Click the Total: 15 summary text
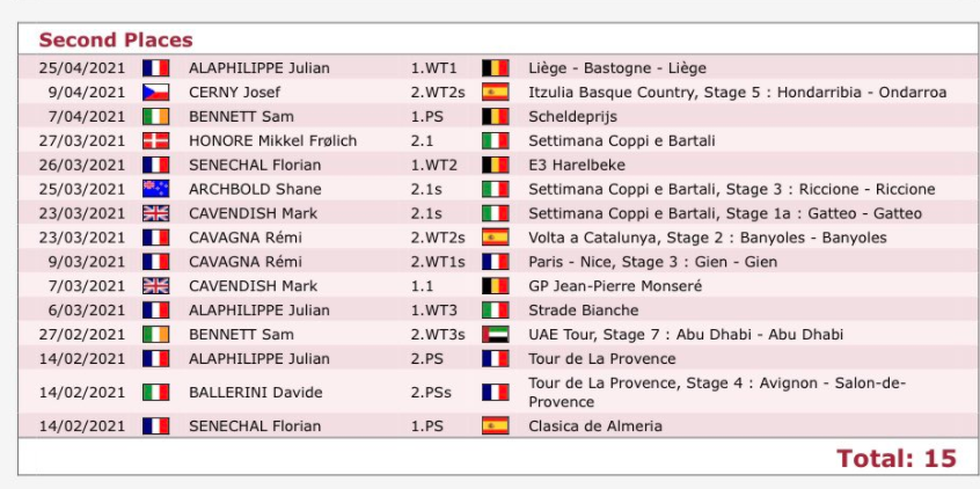 (896, 458)
